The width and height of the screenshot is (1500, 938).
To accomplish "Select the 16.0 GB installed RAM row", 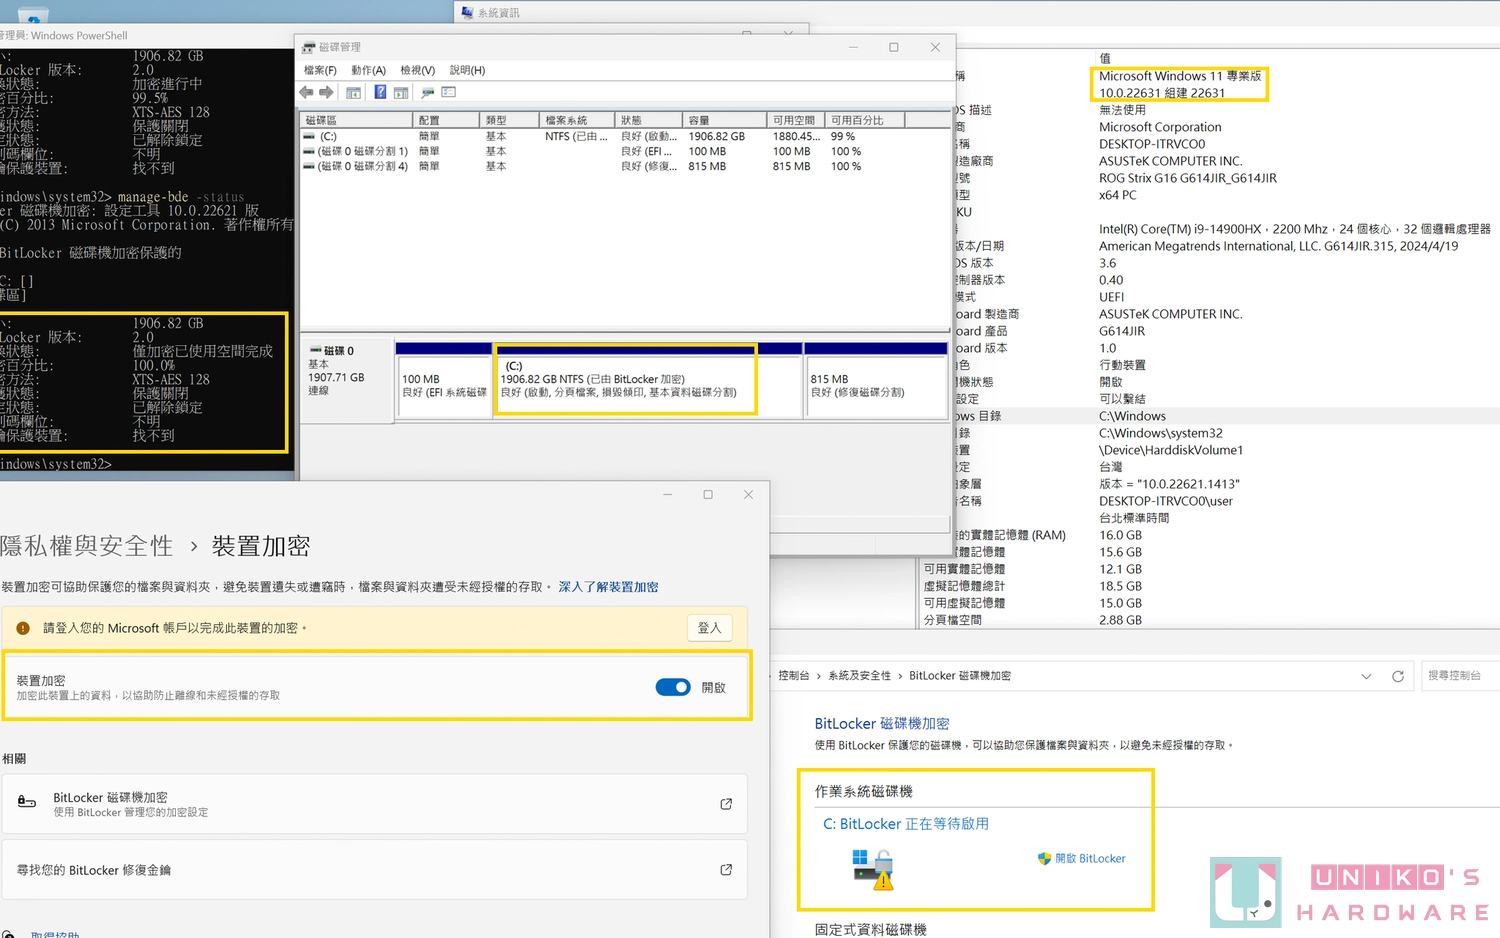I will (1120, 535).
